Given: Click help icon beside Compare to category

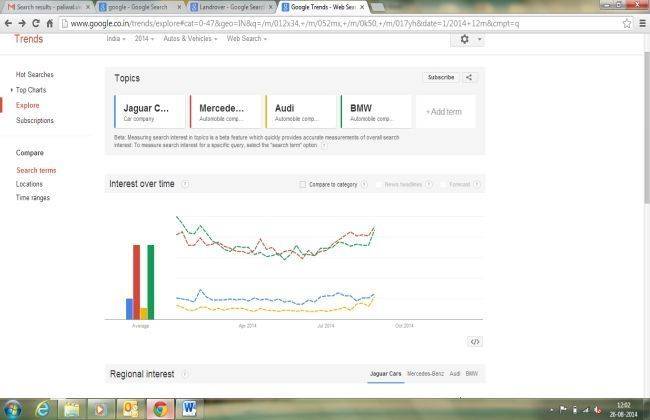Looking at the screenshot, I should coord(364,185).
